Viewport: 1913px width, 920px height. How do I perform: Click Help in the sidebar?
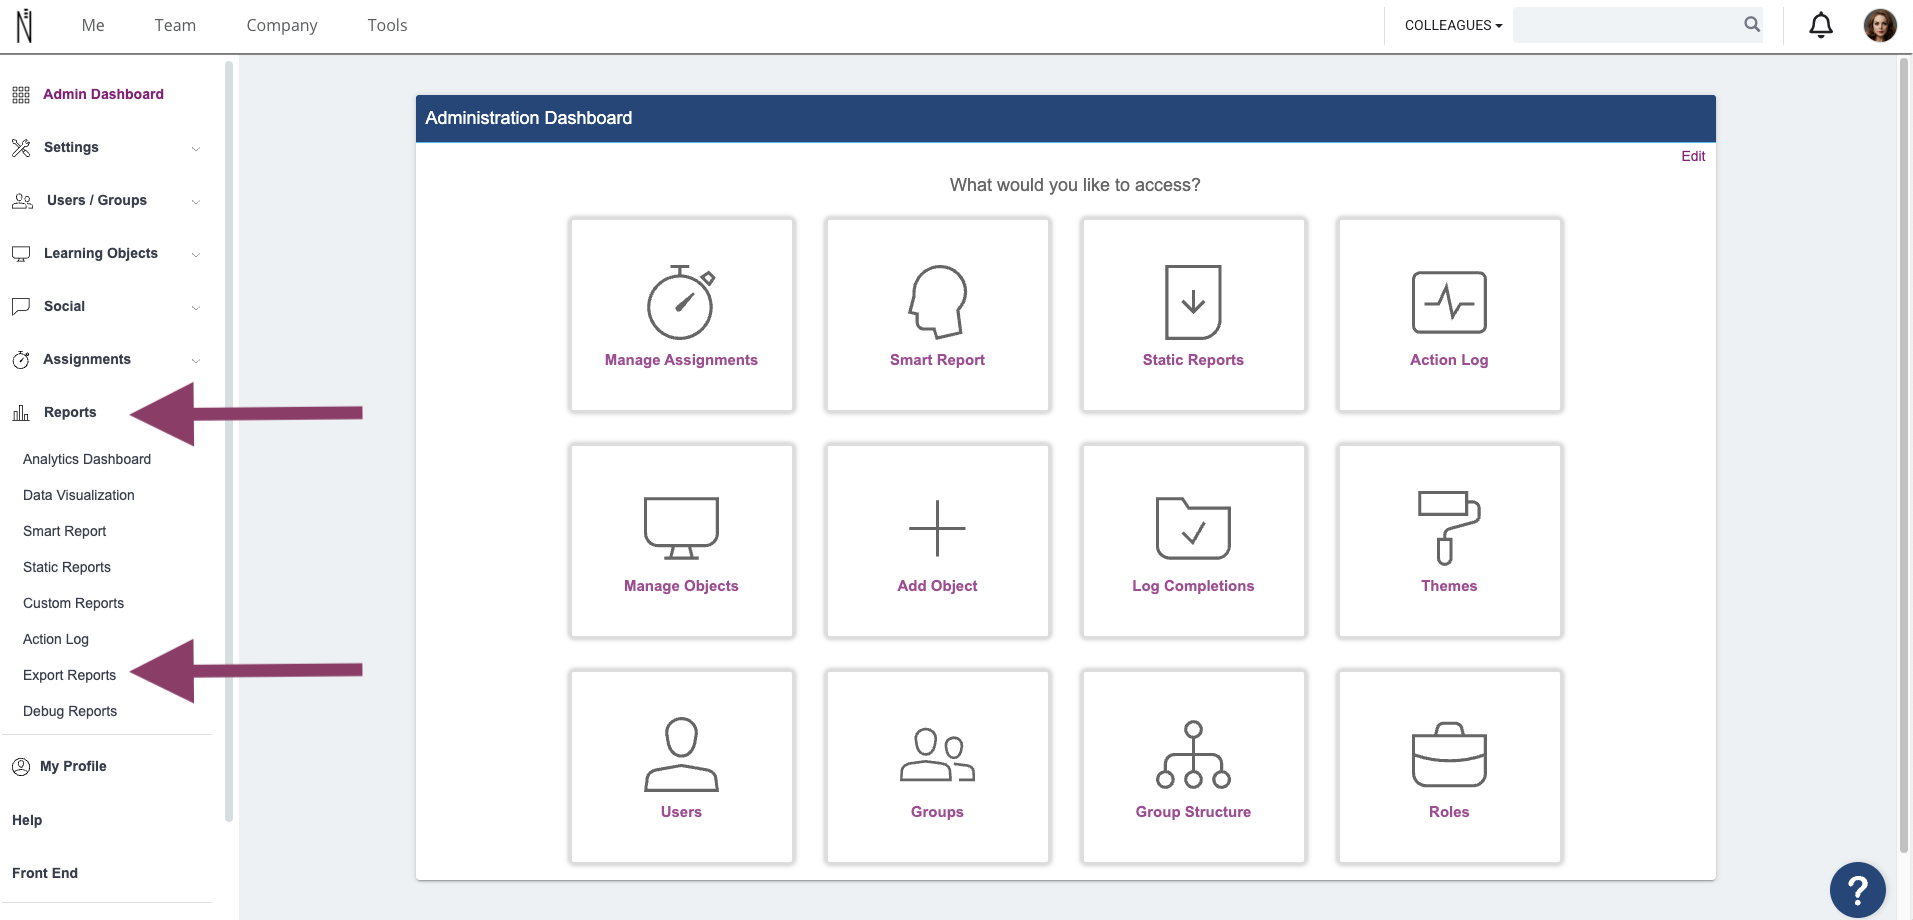(27, 820)
